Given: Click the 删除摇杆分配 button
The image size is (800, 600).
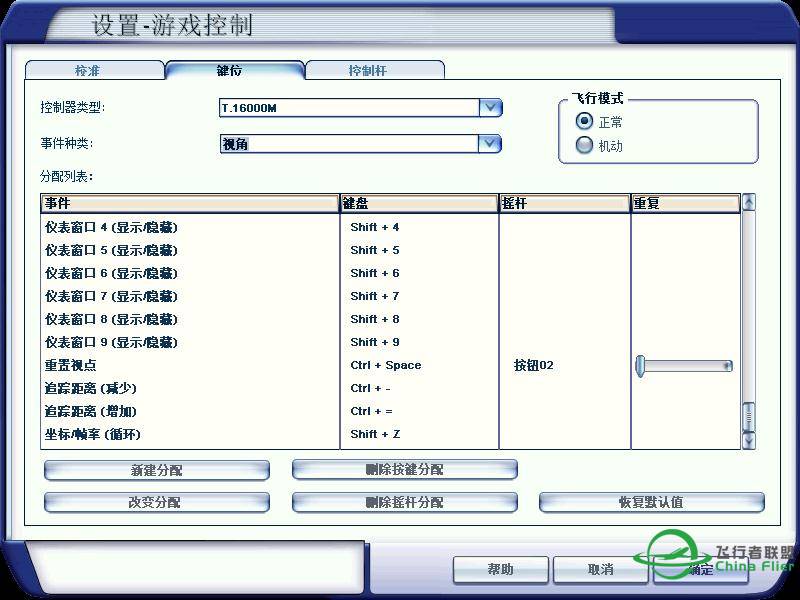Looking at the screenshot, I should click(x=404, y=502).
